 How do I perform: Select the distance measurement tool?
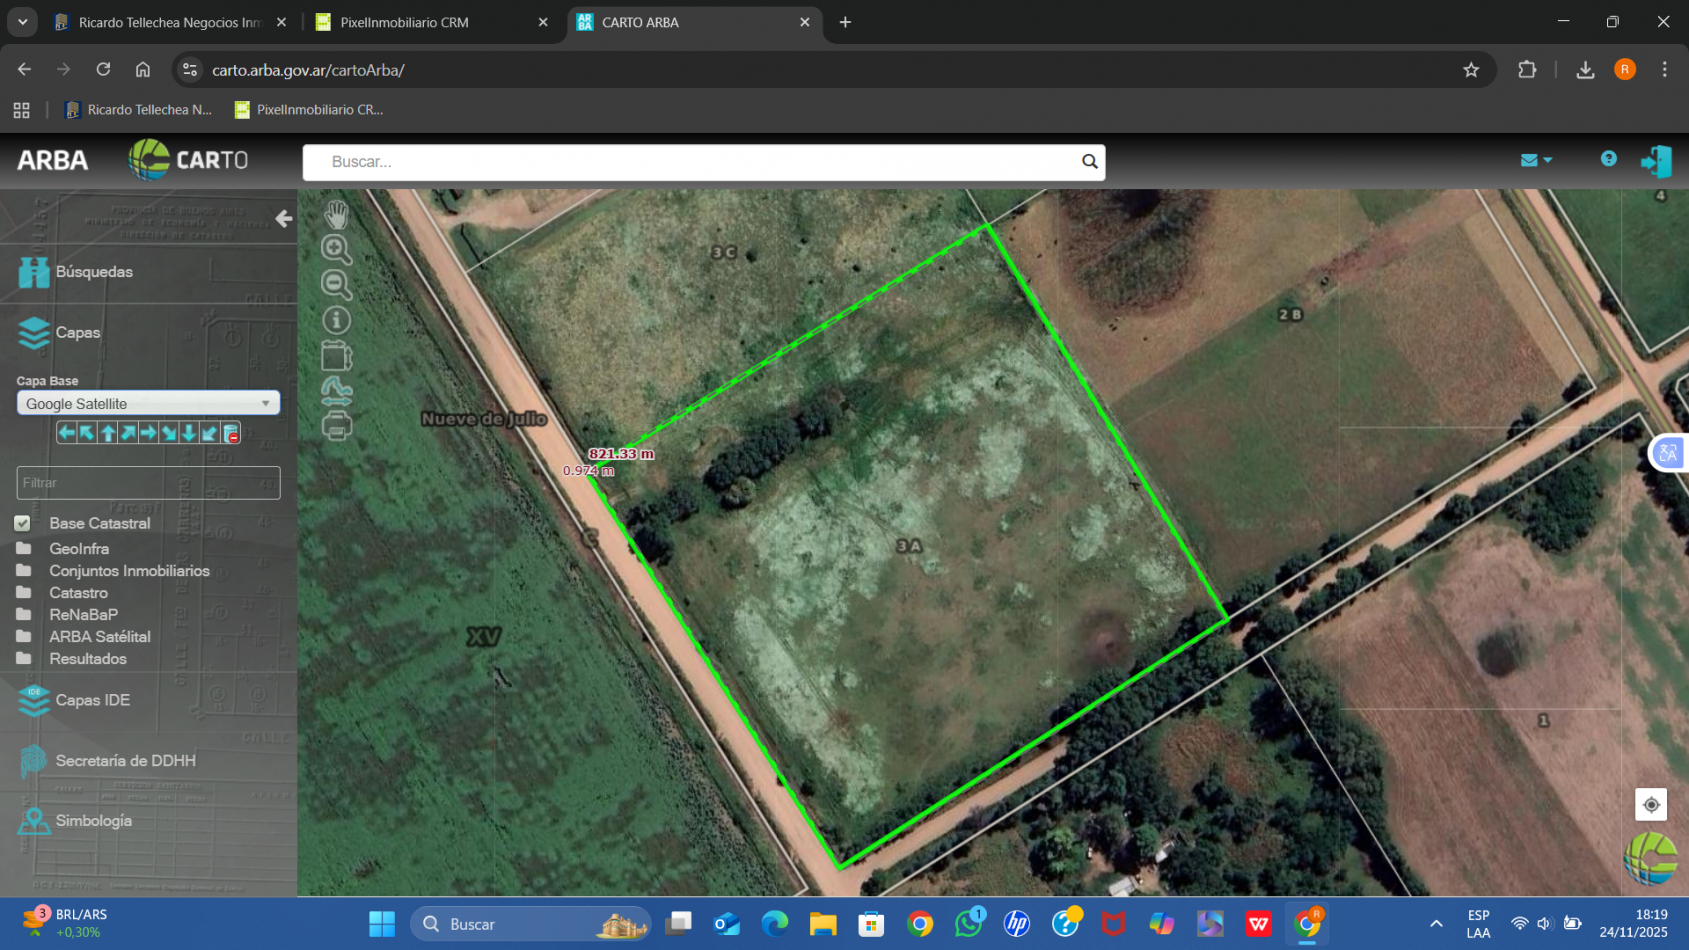336,390
